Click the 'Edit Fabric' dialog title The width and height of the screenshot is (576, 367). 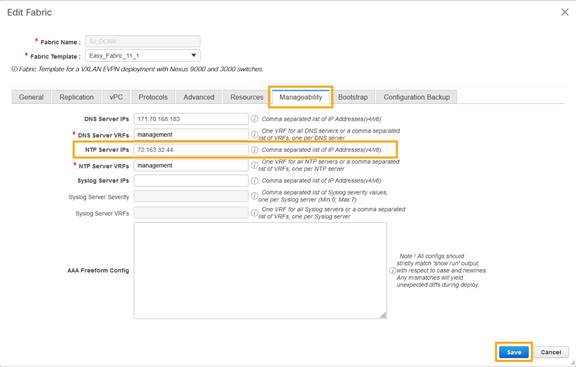[x=29, y=12]
